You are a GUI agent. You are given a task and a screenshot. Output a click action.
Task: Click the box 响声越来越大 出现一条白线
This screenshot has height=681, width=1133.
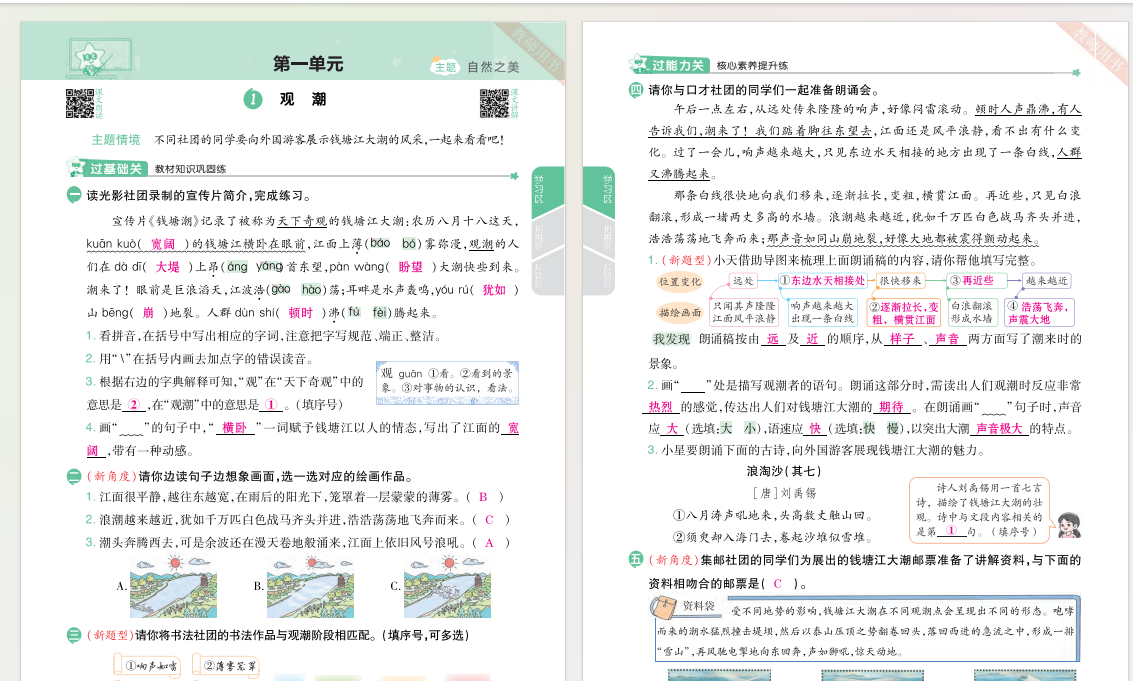pyautogui.click(x=822, y=312)
